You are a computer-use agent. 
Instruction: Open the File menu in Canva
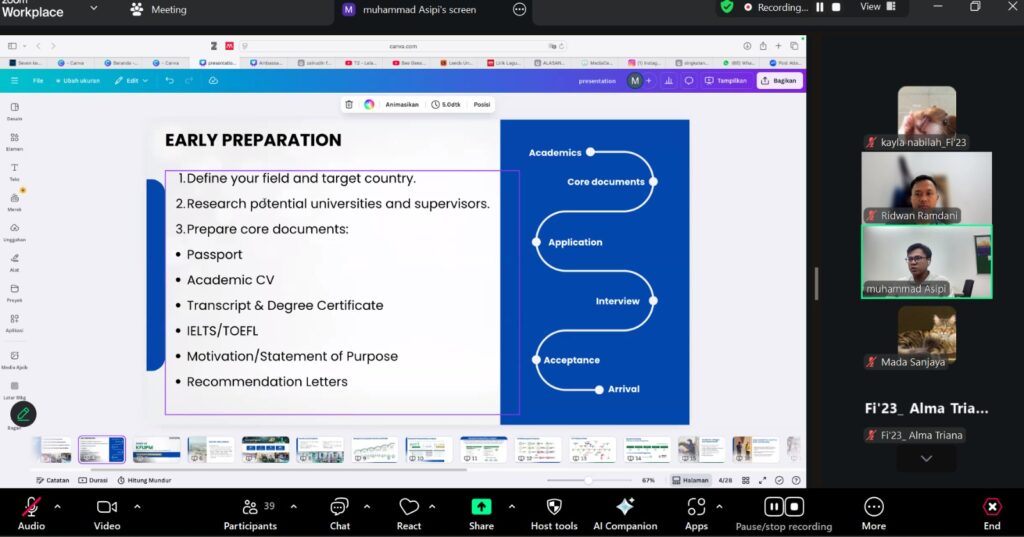point(38,81)
